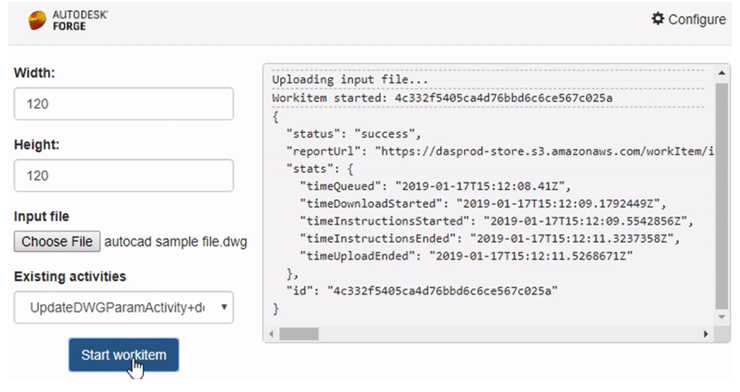Click the log scroll left arrow
The width and height of the screenshot is (740, 392).
[271, 334]
